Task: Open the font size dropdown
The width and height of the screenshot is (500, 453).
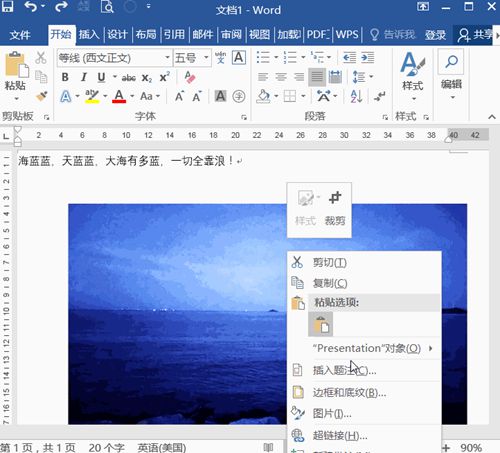Action: point(206,58)
